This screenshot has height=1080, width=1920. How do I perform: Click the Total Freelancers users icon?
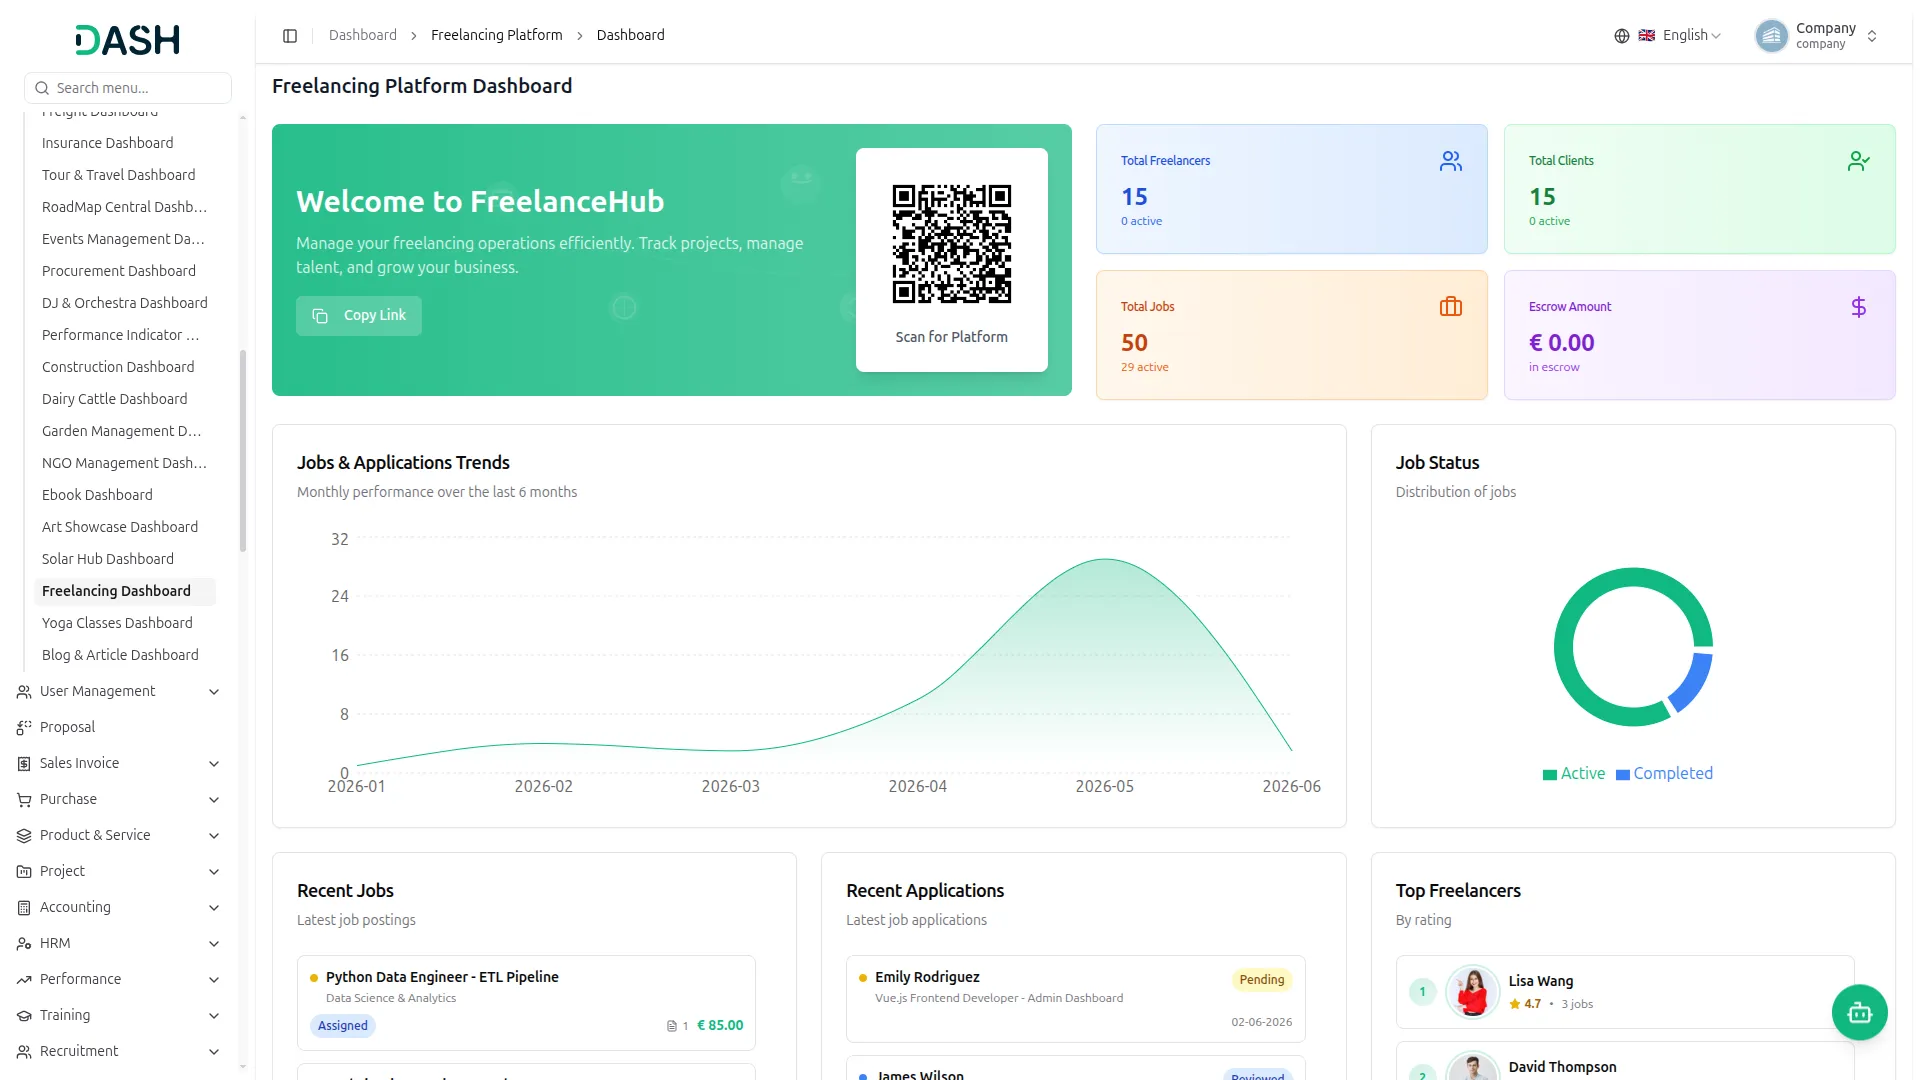1451,161
